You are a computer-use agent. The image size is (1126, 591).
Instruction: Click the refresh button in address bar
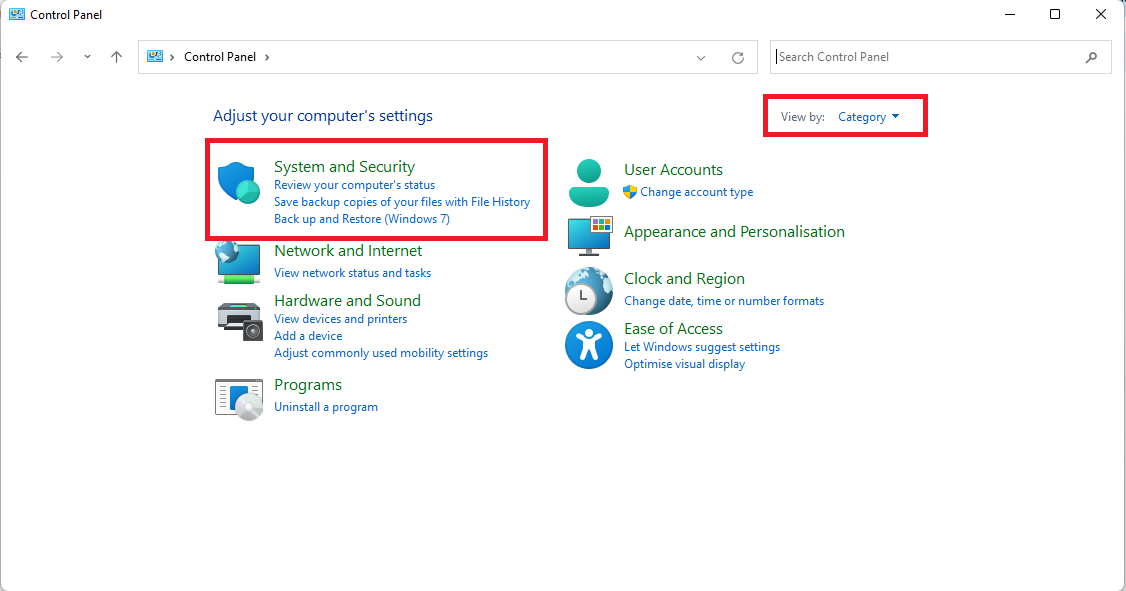click(738, 57)
